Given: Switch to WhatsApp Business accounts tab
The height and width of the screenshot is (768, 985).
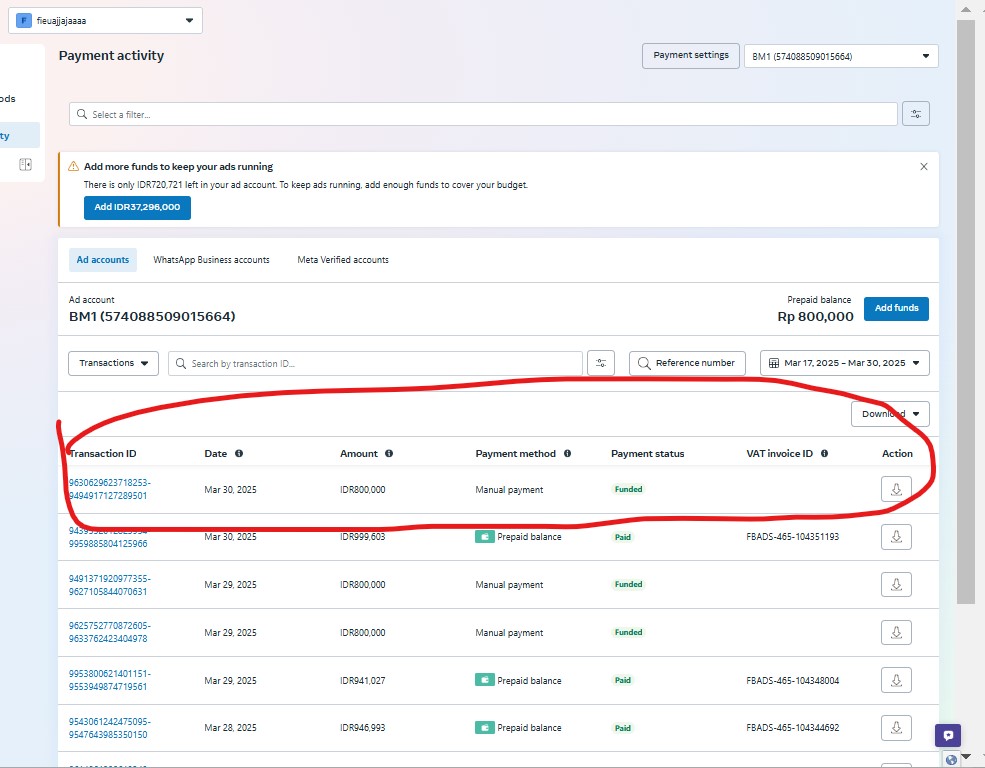Looking at the screenshot, I should pos(211,260).
